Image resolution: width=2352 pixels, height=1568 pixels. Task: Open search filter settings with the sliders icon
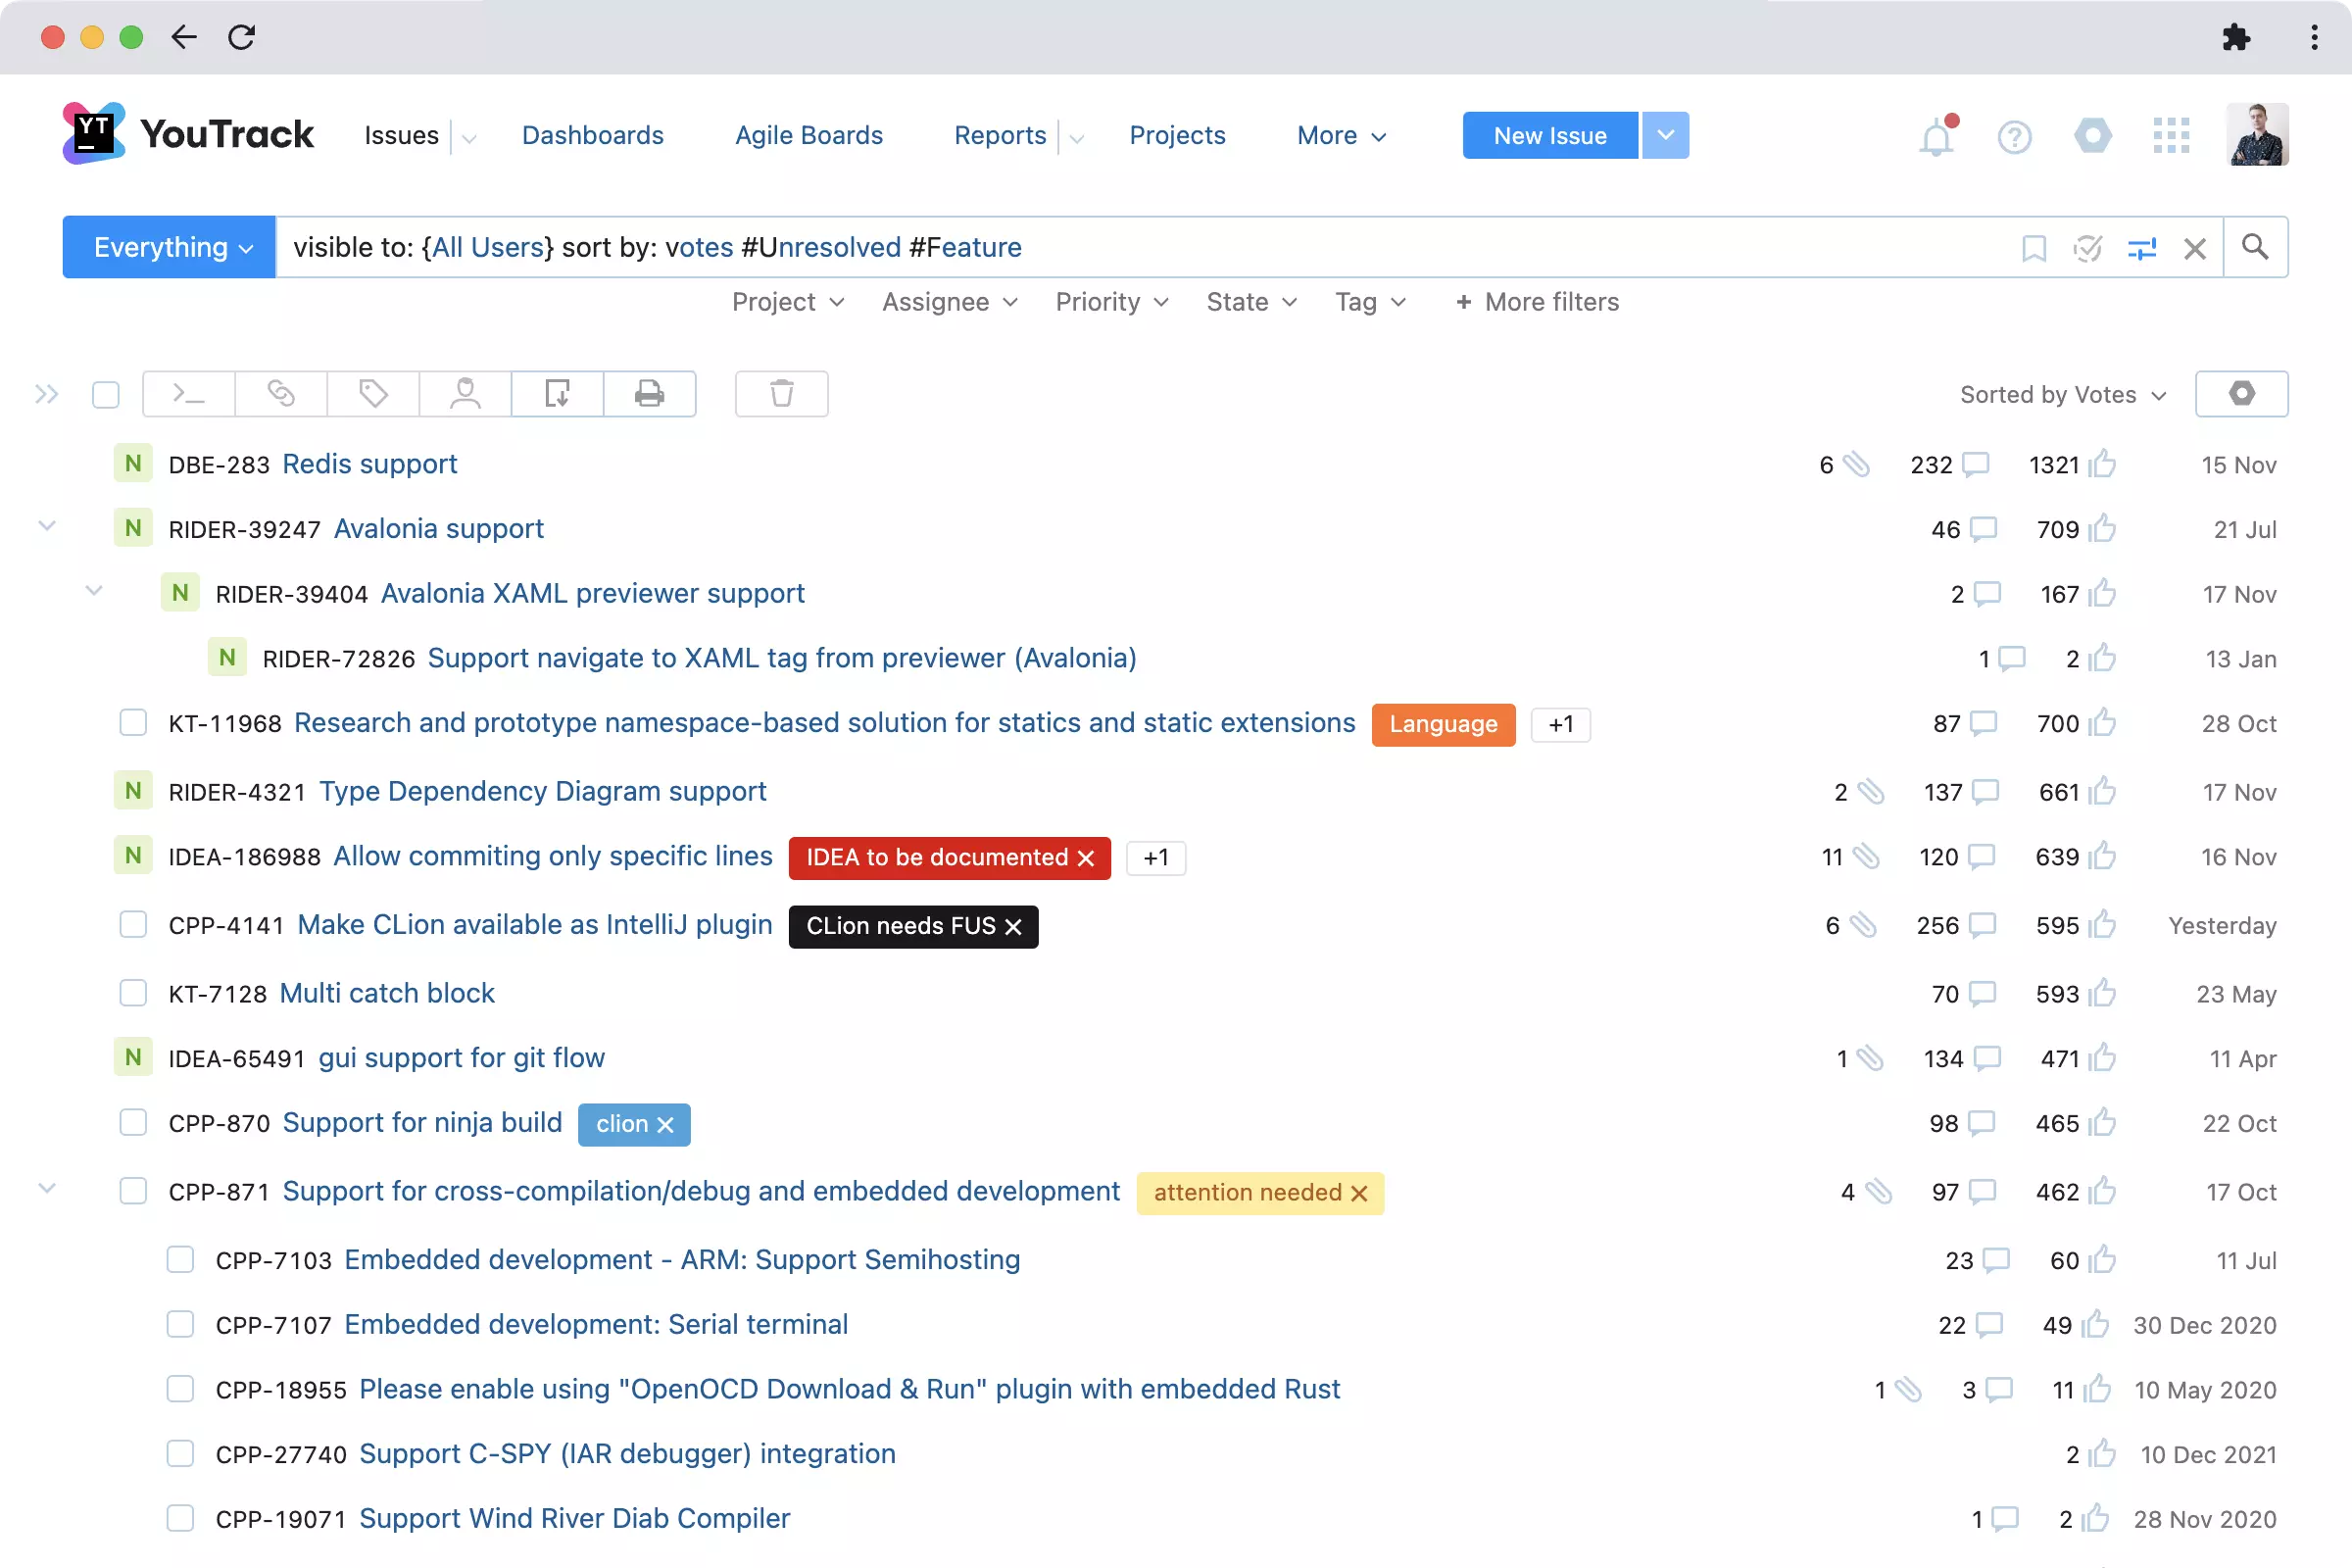point(2143,248)
